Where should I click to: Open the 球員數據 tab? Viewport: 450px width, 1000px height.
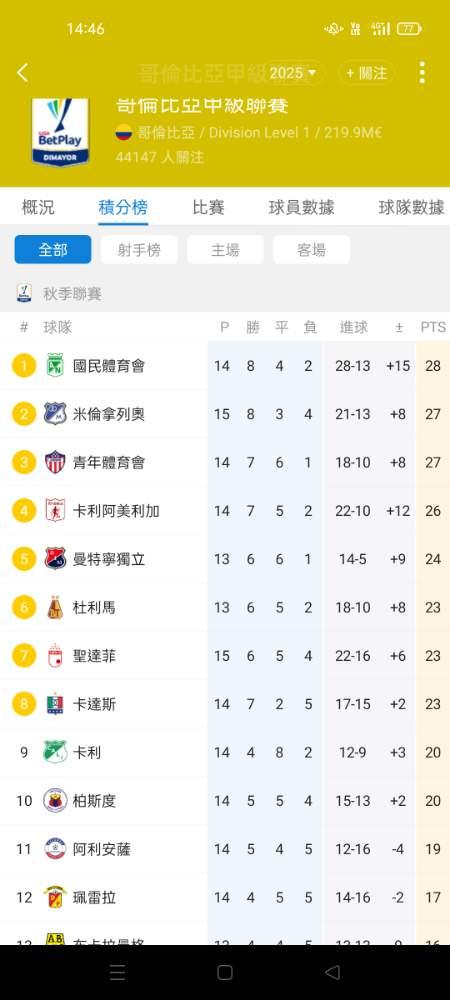coord(301,207)
